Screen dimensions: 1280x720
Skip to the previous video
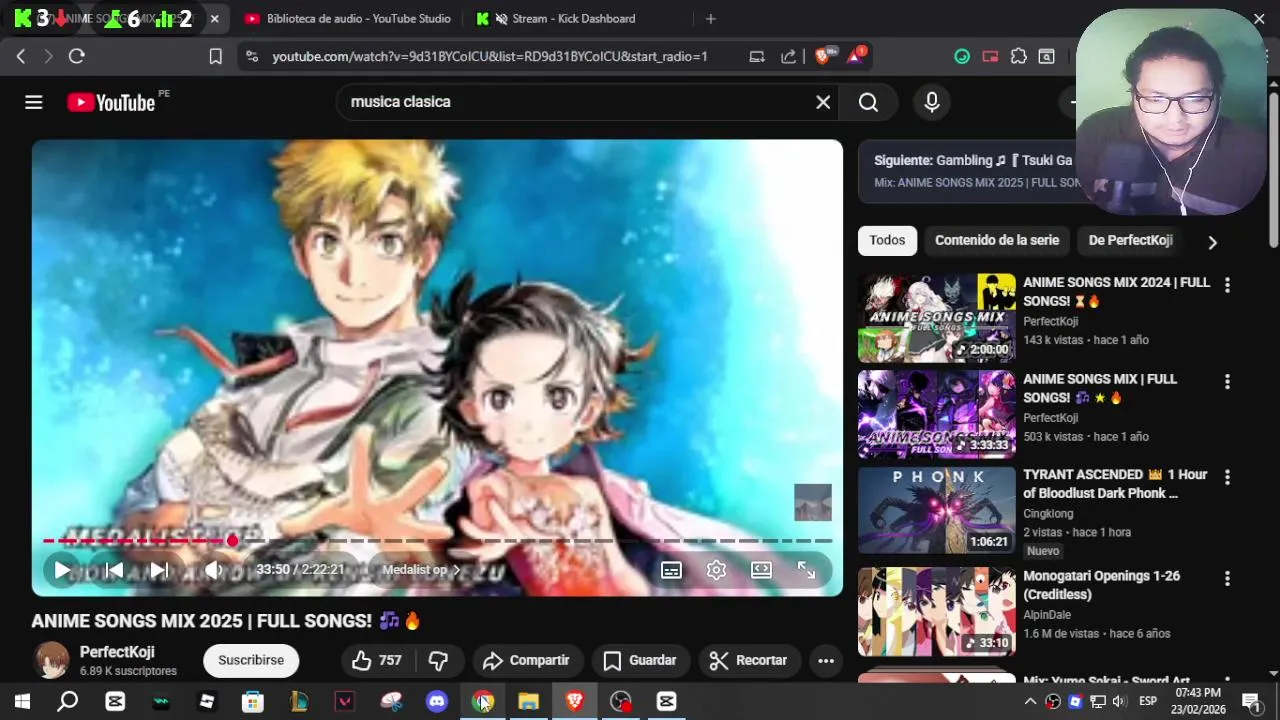coord(114,570)
